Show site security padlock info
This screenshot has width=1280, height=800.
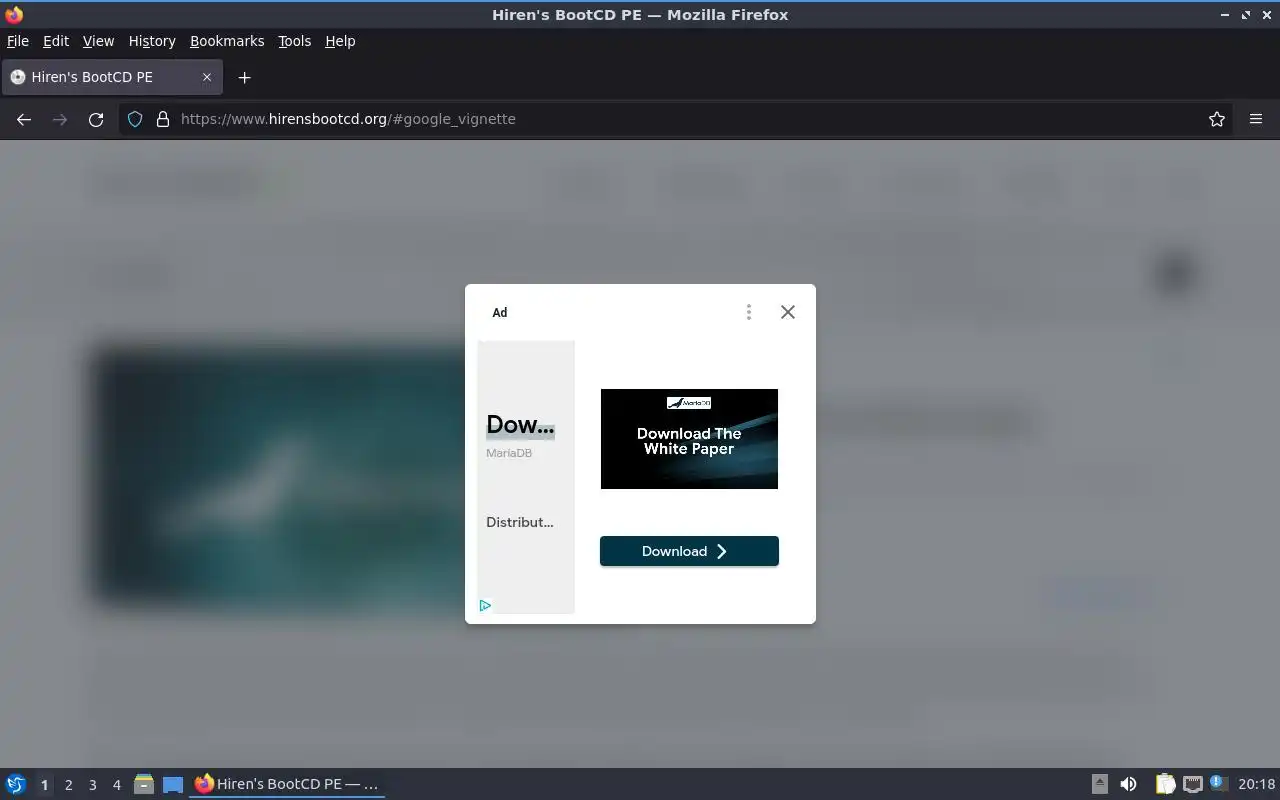tap(163, 119)
